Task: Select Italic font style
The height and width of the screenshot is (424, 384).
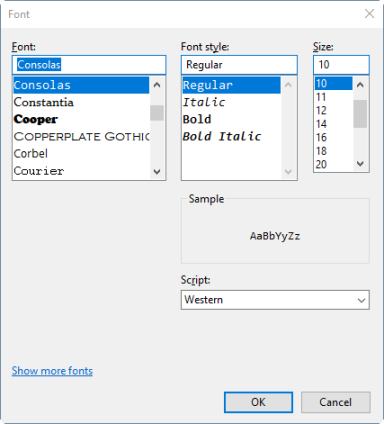Action: (232, 102)
